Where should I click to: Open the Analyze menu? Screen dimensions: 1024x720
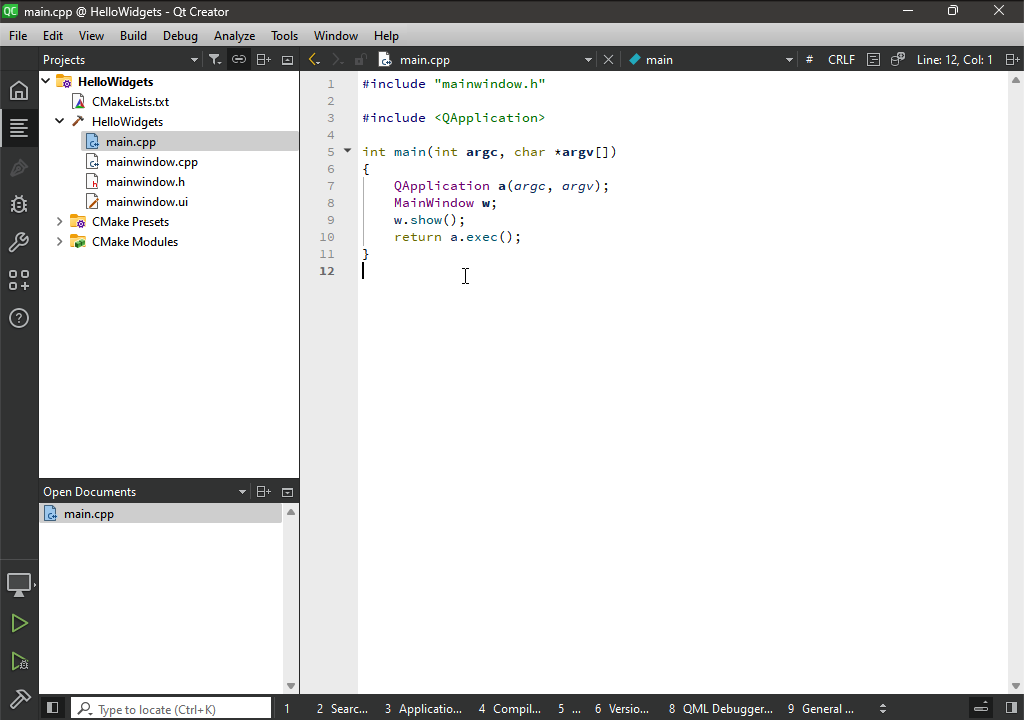click(234, 36)
